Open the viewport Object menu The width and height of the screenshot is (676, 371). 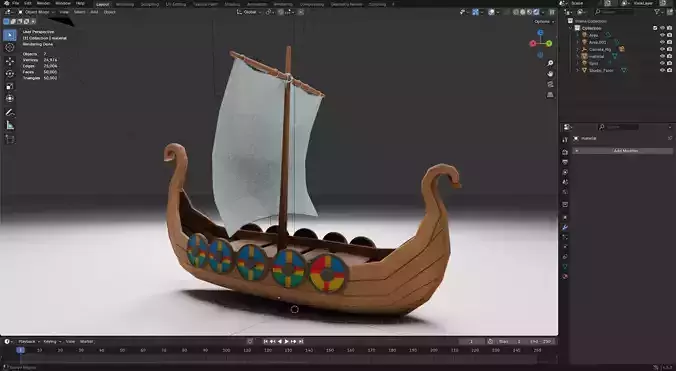pyautogui.click(x=110, y=12)
